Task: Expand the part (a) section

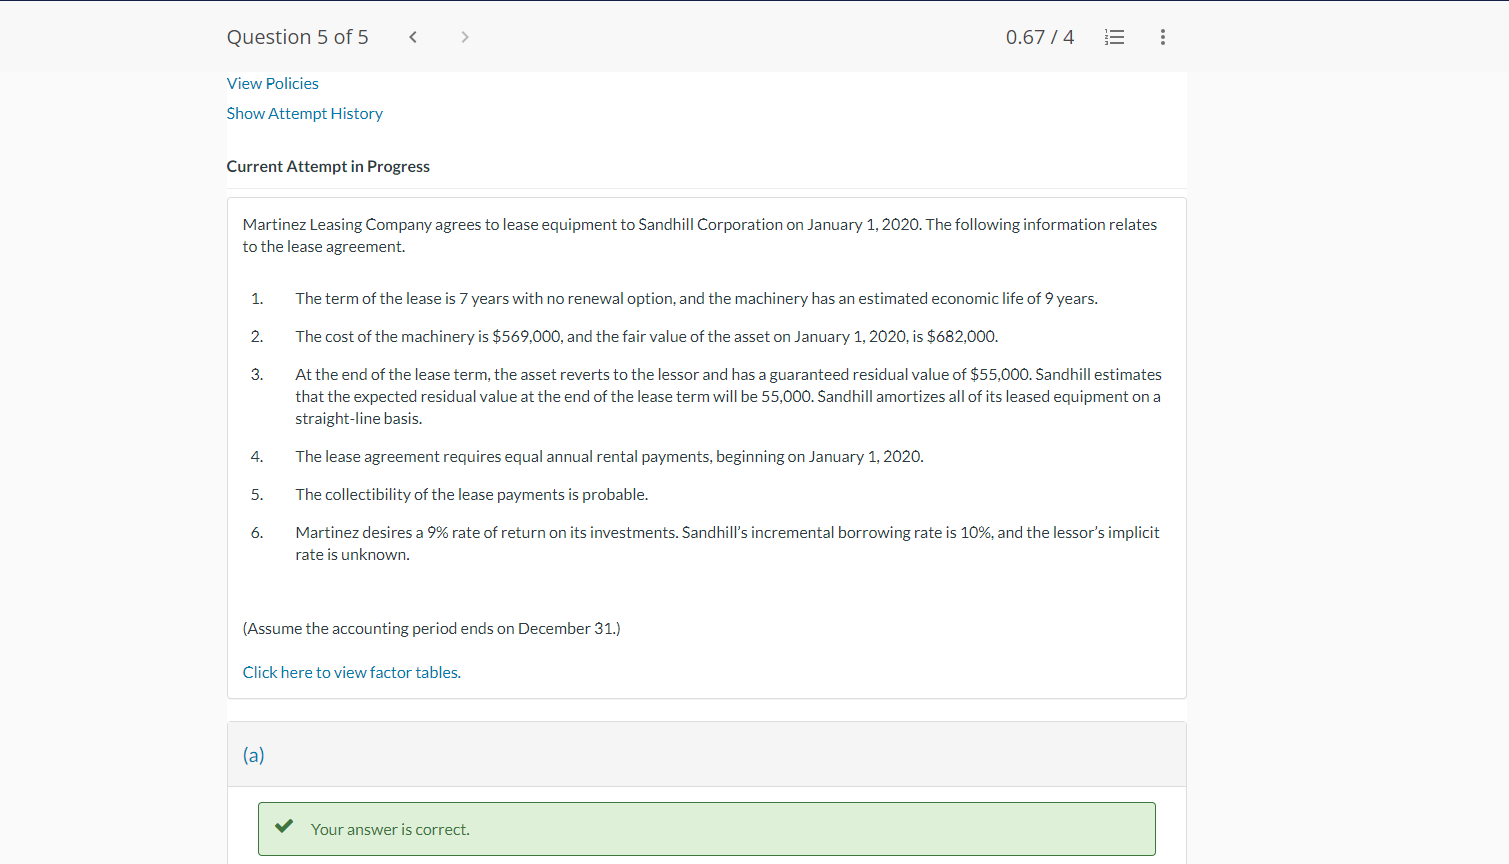Action: click(253, 755)
